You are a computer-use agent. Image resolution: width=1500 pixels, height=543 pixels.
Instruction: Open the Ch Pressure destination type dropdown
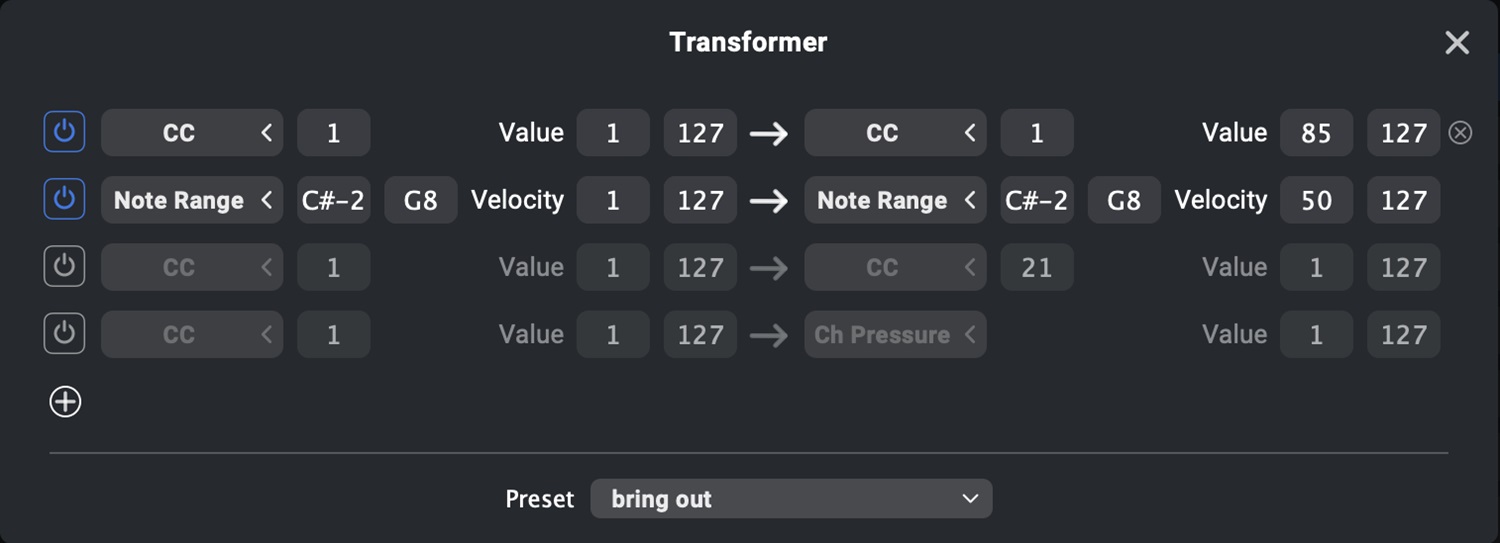[895, 334]
